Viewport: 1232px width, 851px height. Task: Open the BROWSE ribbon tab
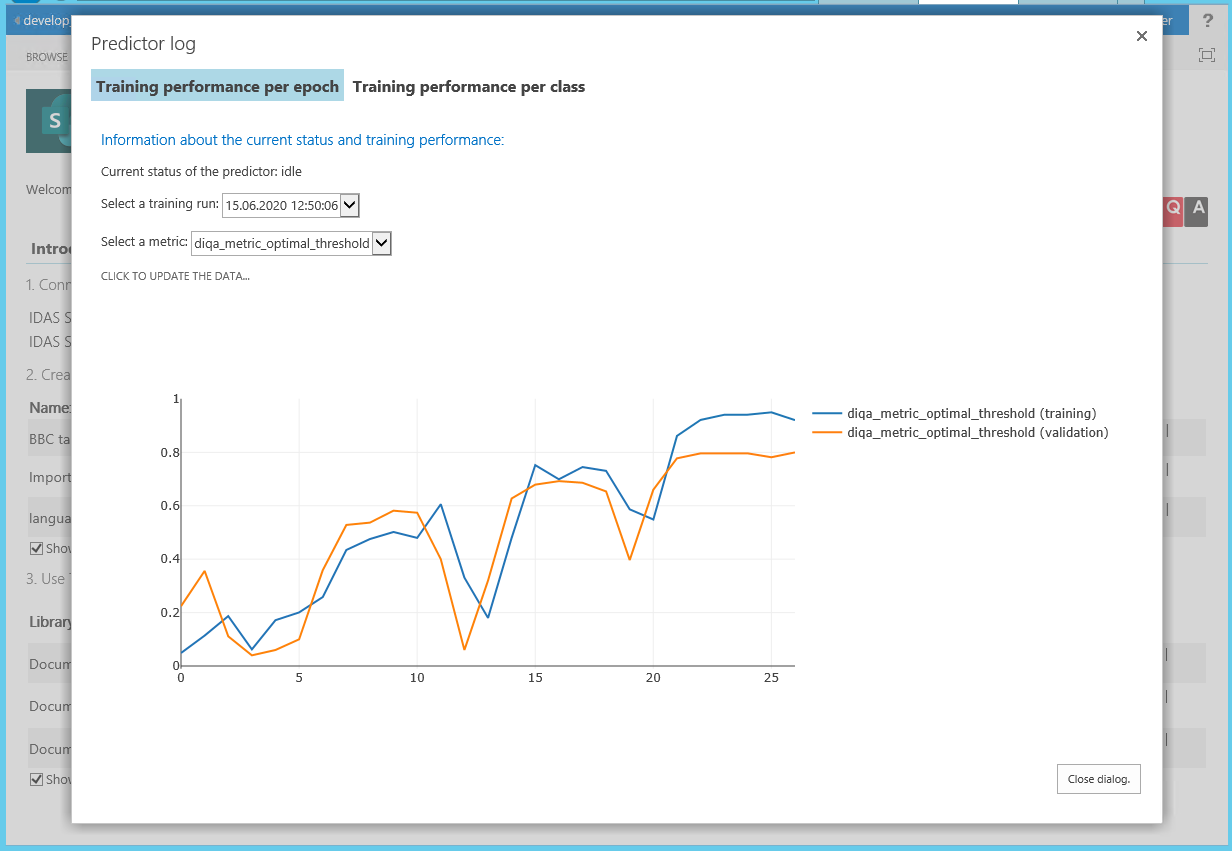click(x=47, y=57)
